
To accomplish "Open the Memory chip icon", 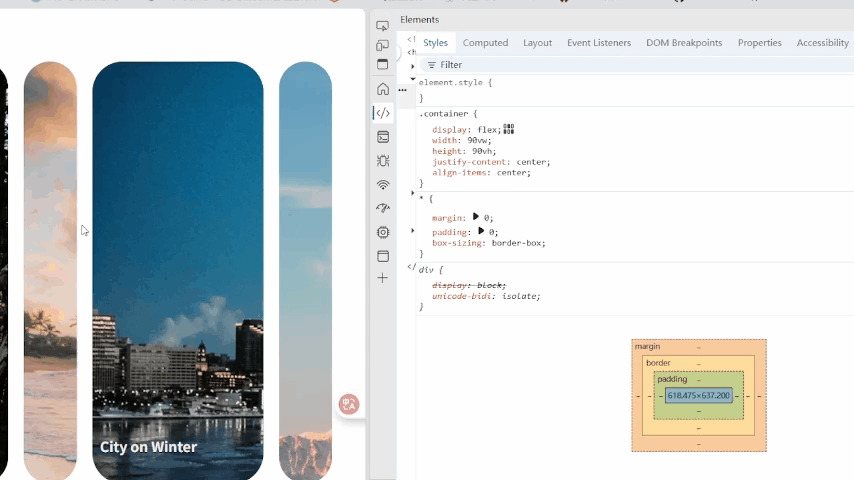I will click(x=383, y=232).
